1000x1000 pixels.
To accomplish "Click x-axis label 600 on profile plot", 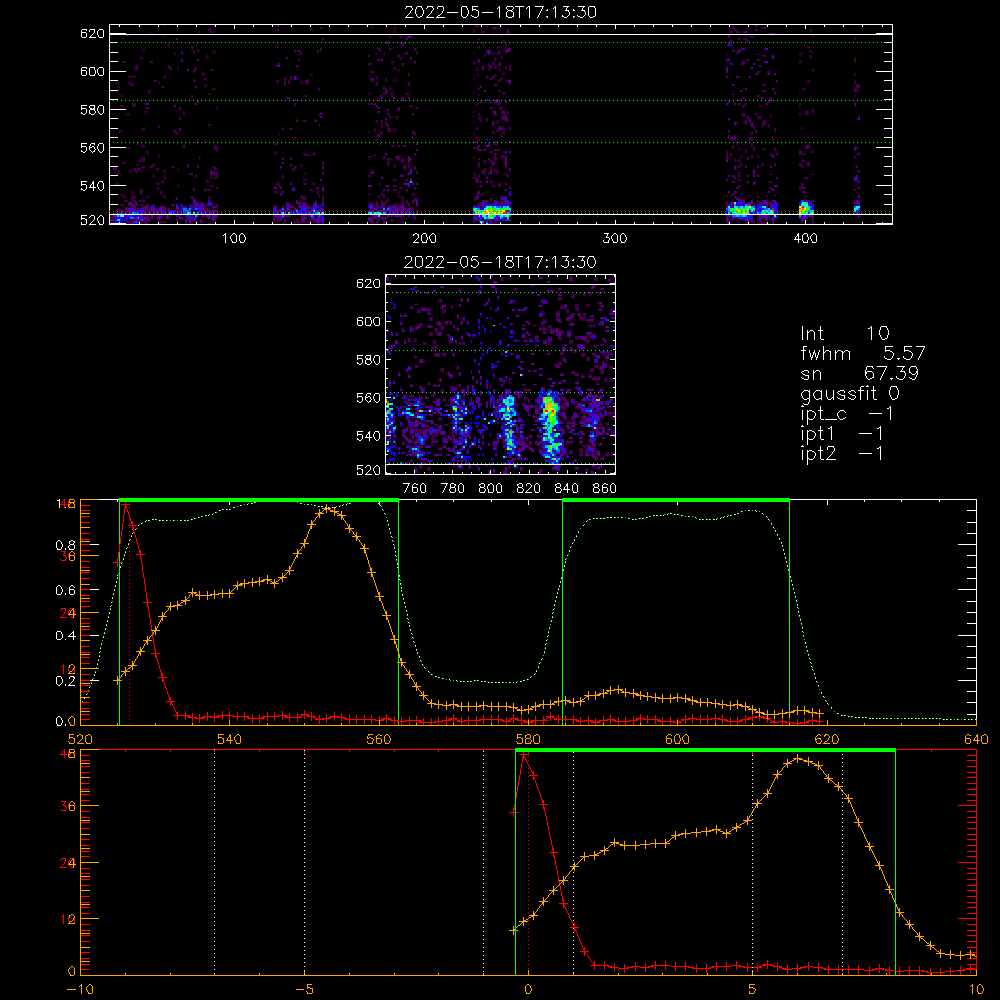I will coord(677,739).
